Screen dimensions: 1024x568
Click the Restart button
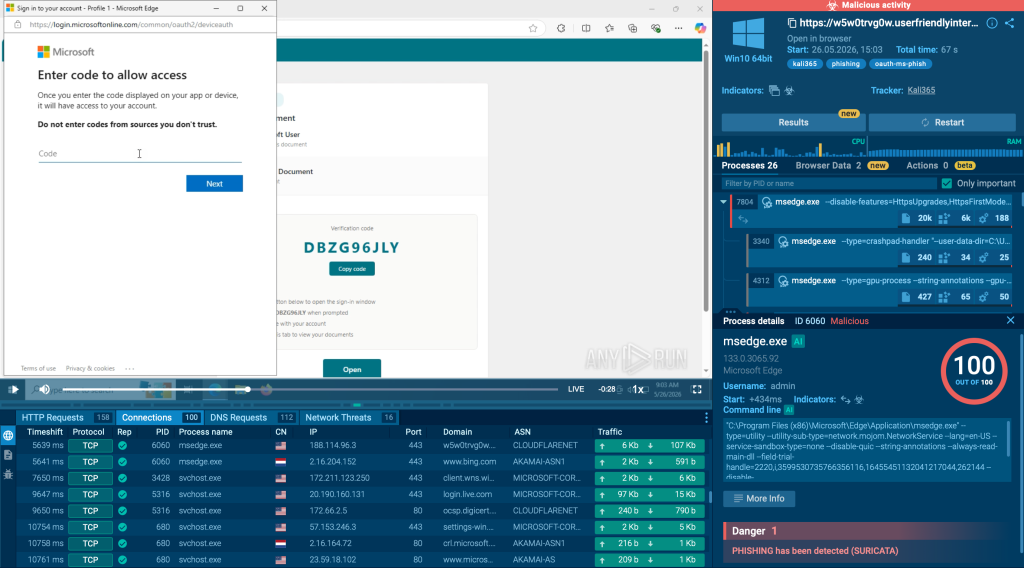[x=942, y=123]
